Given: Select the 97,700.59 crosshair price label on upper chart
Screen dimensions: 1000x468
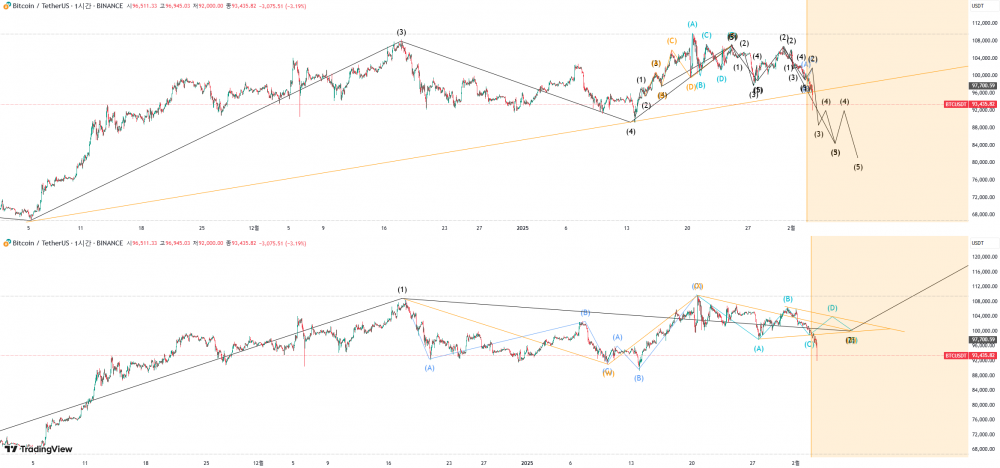Looking at the screenshot, I should pyautogui.click(x=981, y=86).
